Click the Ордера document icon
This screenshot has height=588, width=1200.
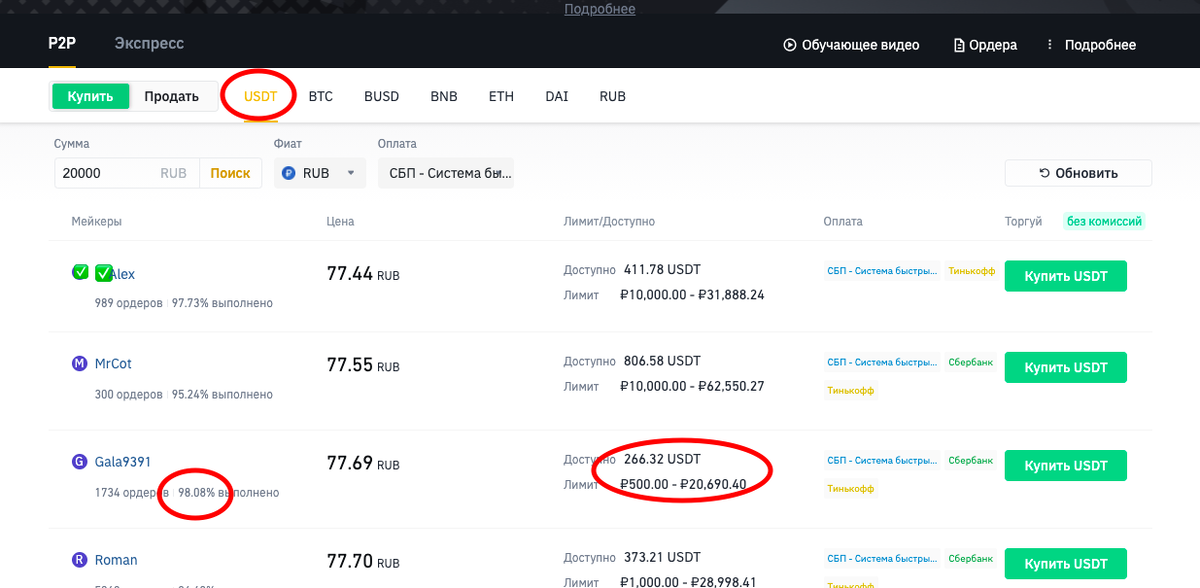pos(960,45)
